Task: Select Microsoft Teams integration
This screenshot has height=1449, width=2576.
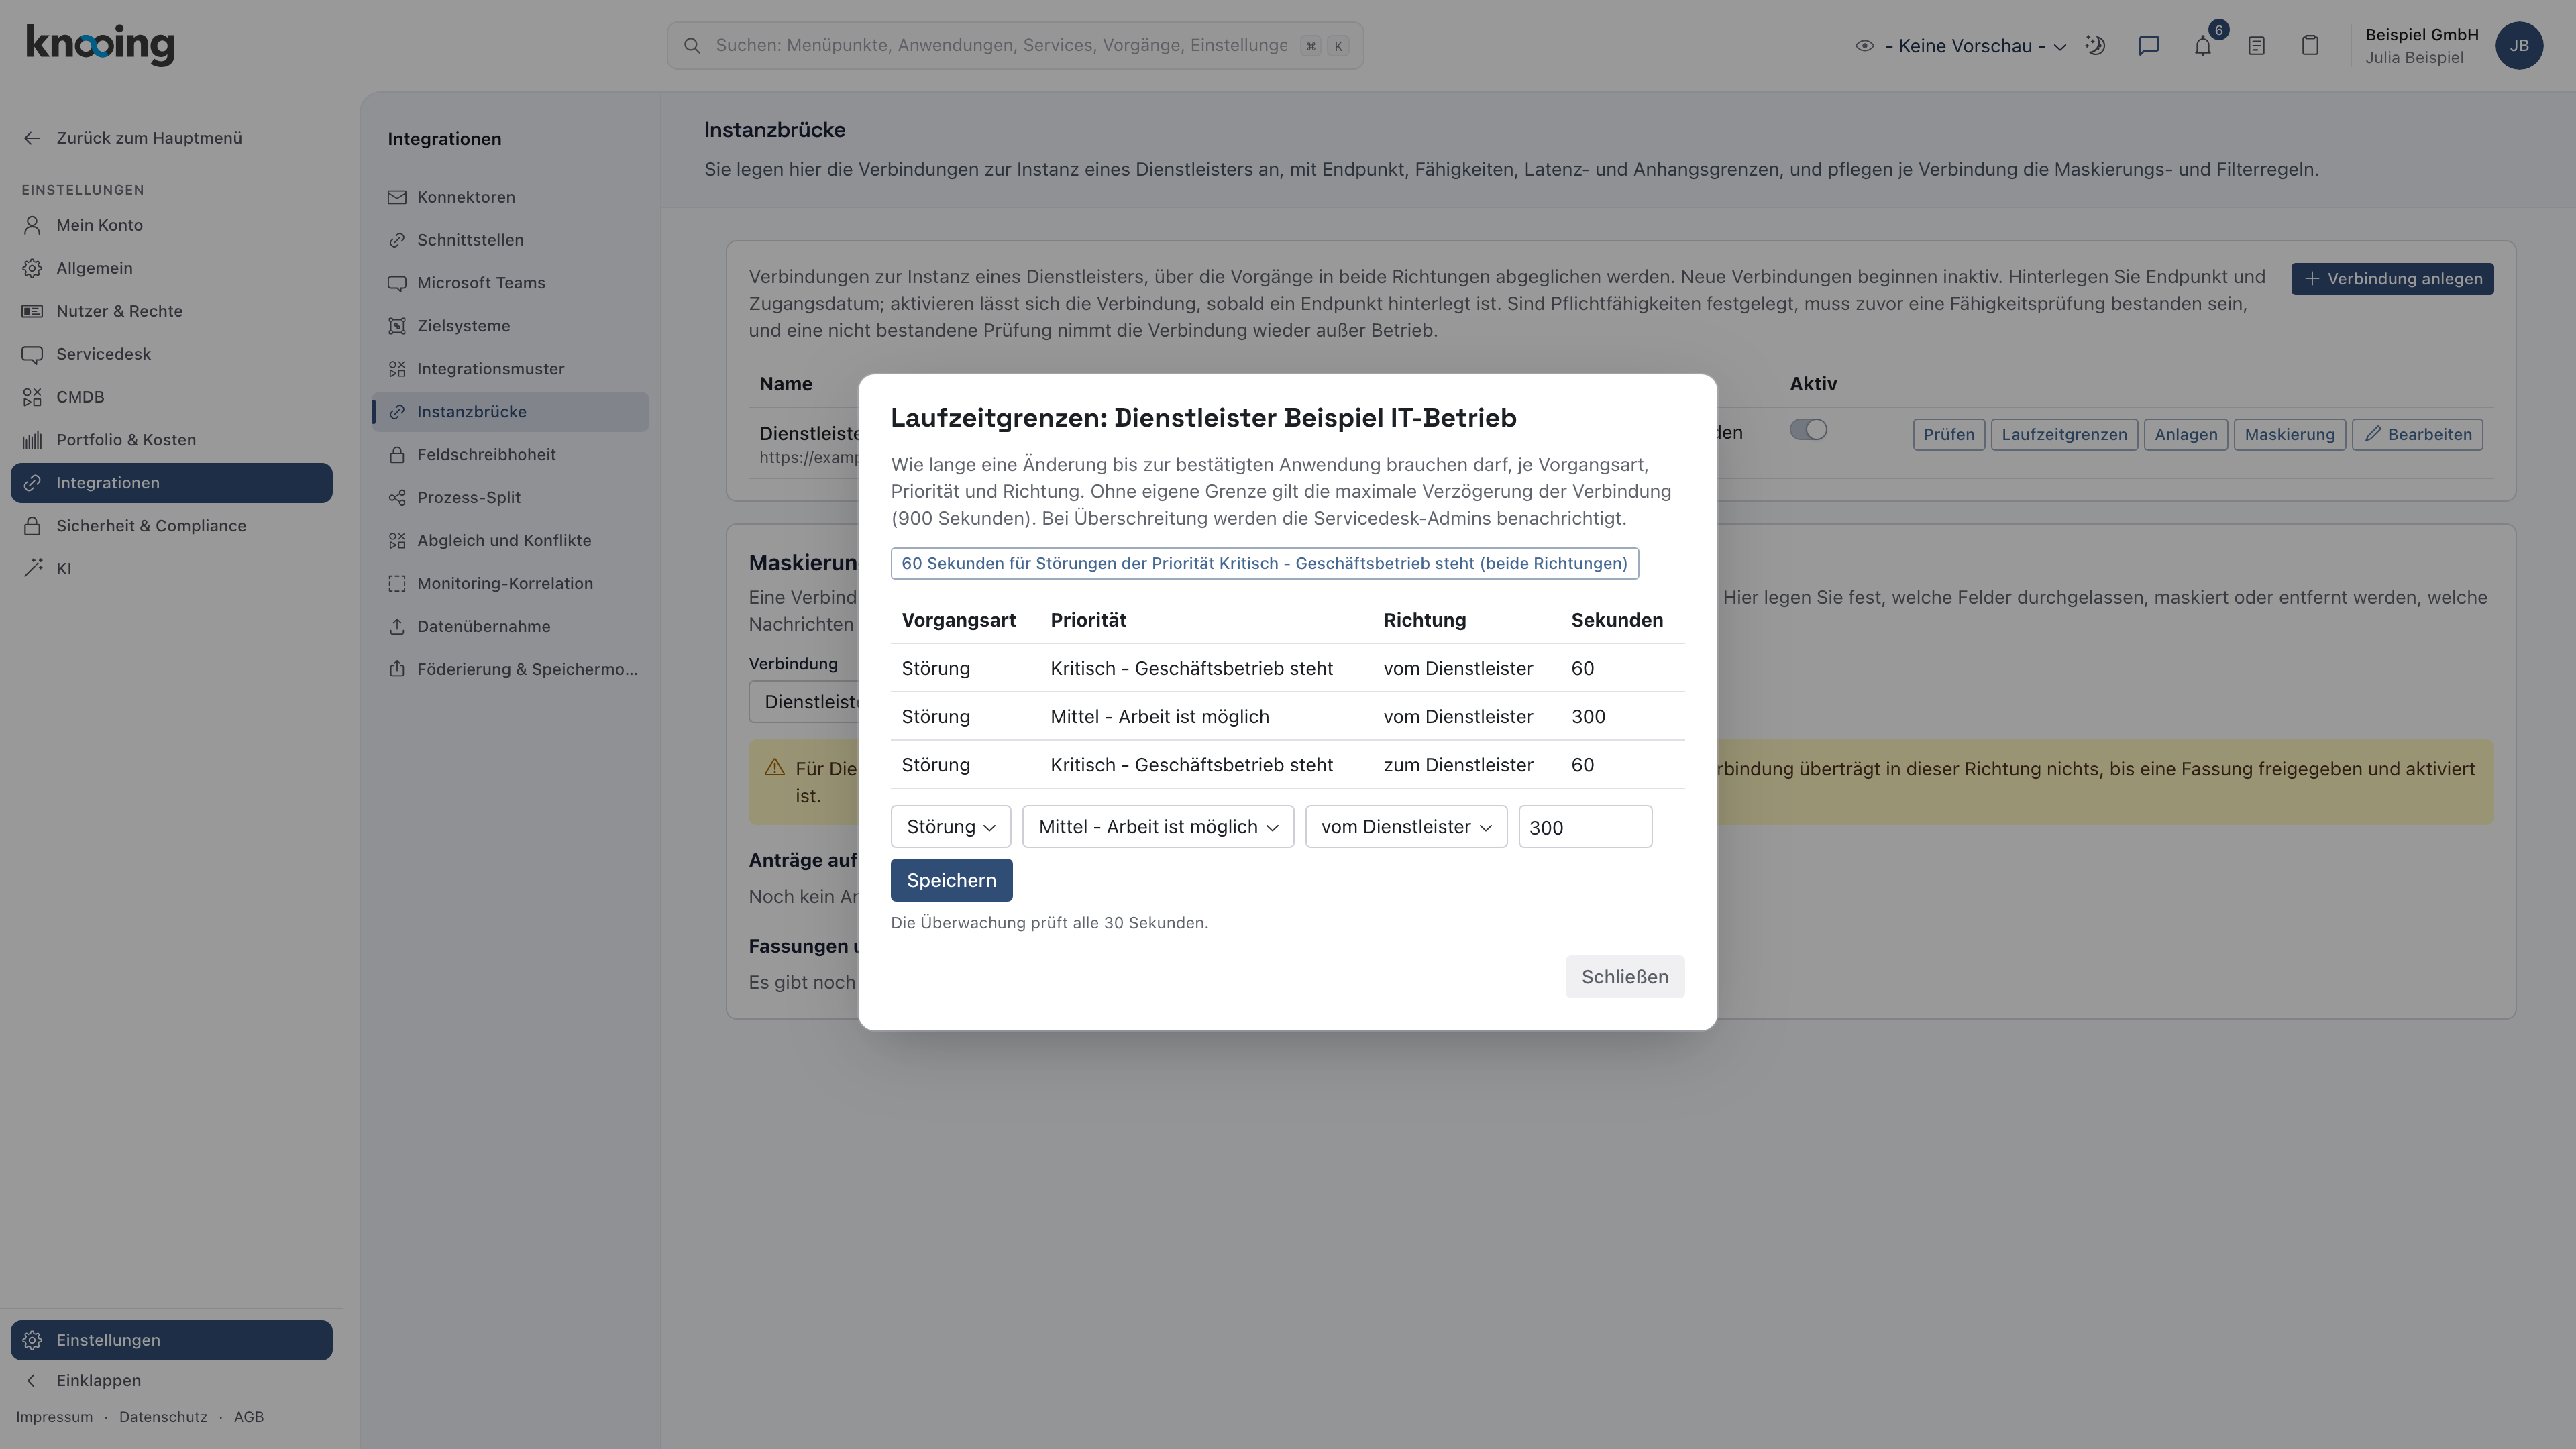Action: tap(511, 283)
